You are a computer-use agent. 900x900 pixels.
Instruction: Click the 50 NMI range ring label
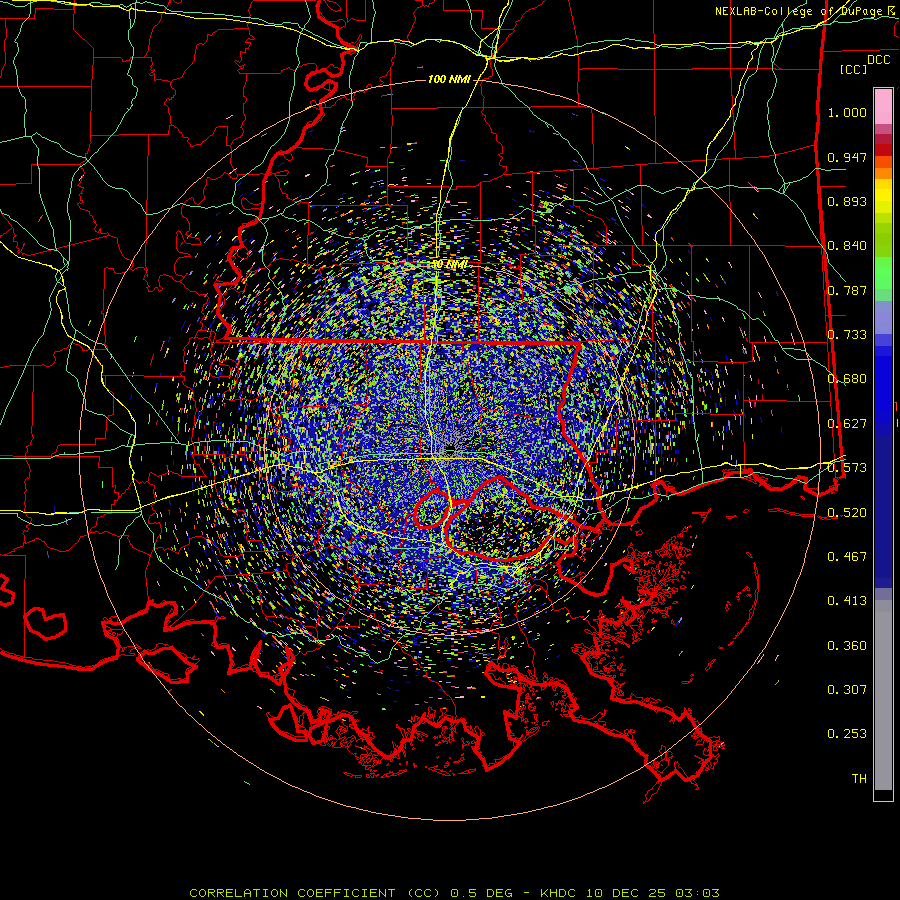[x=449, y=265]
